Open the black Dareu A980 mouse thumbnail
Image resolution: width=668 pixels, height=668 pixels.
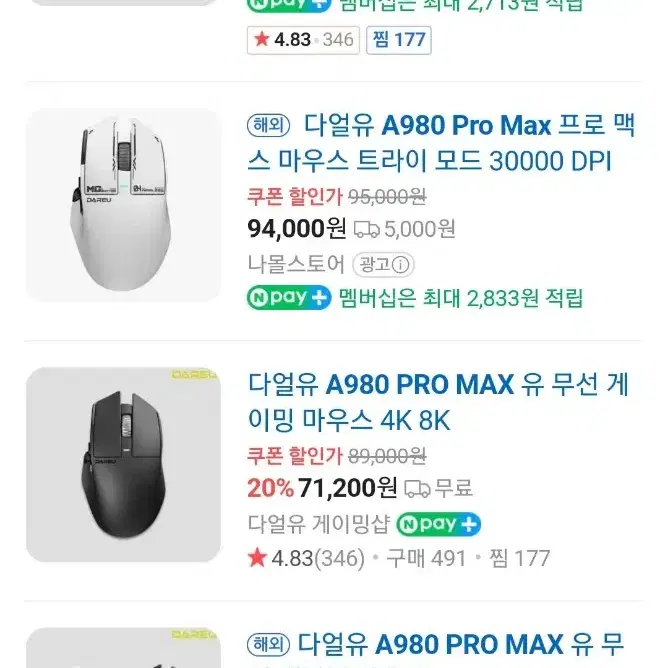124,464
